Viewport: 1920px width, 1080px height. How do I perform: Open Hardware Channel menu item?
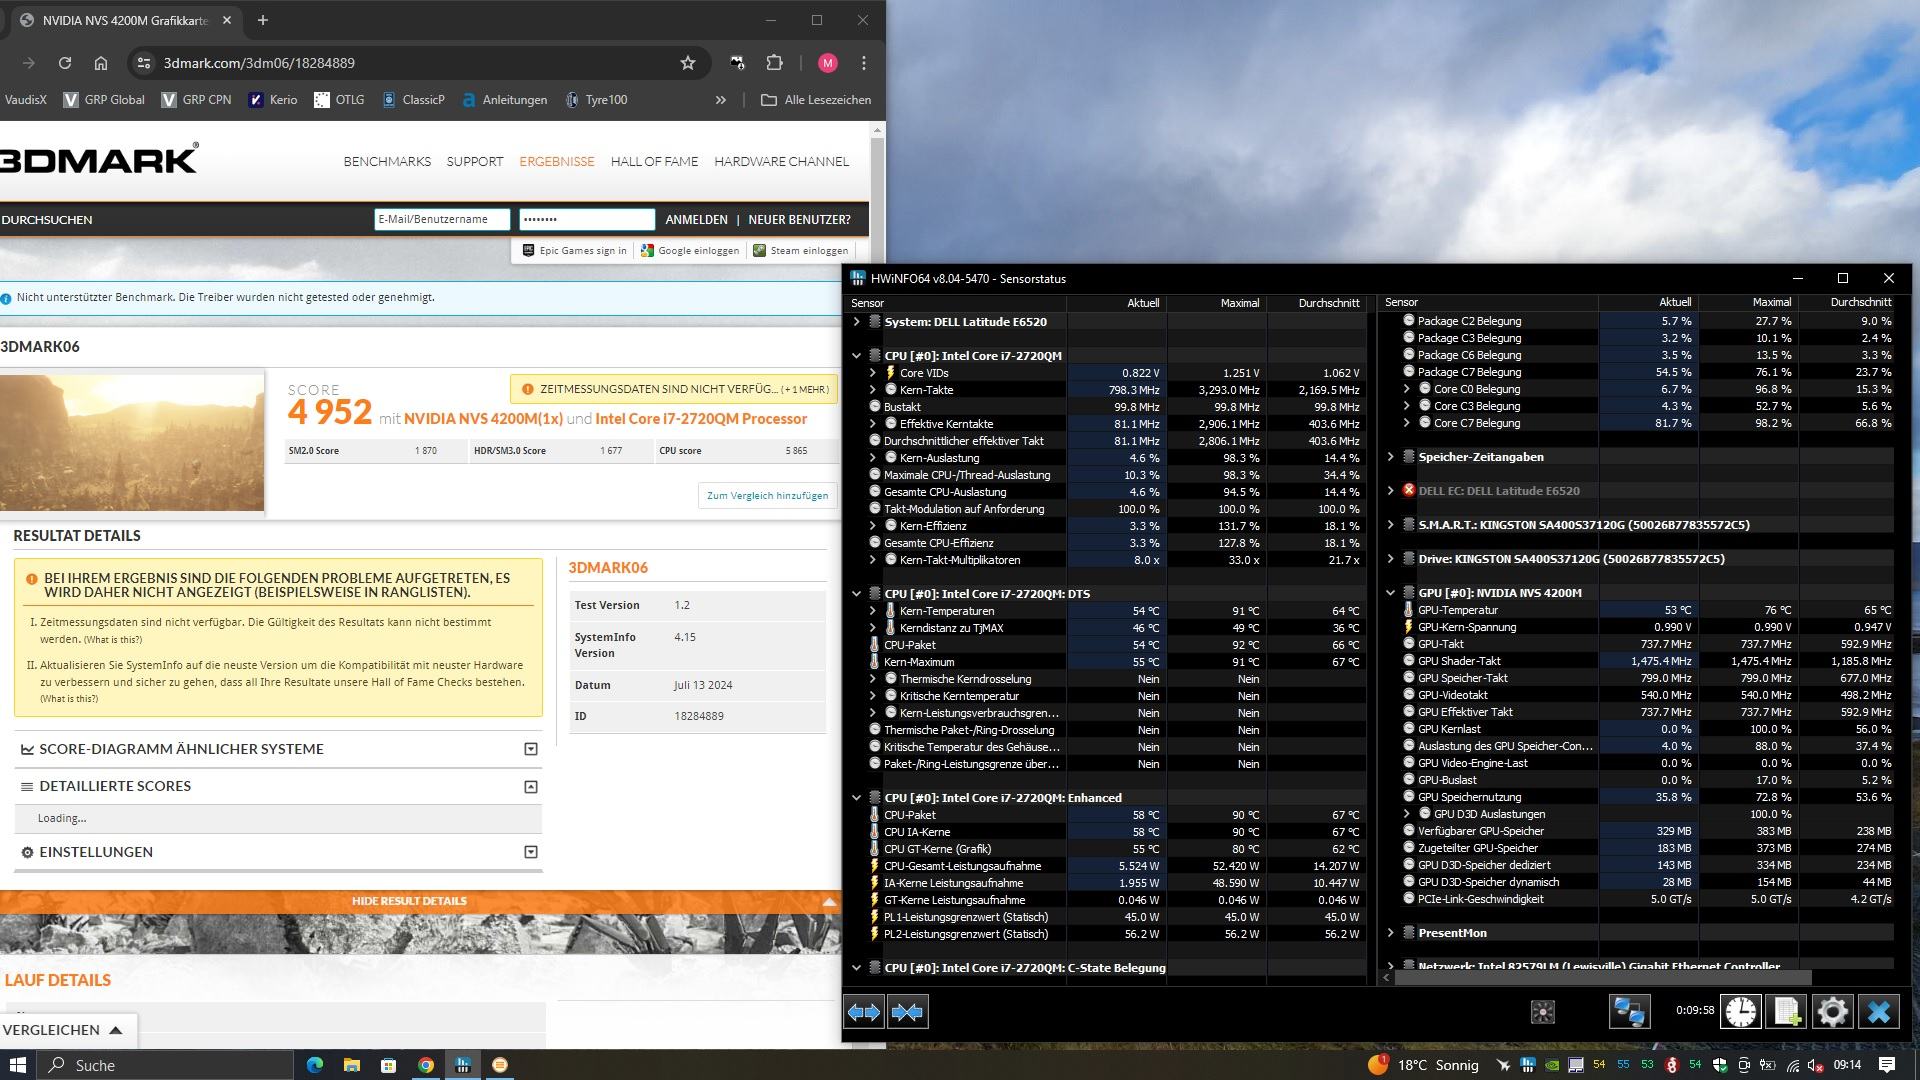tap(781, 162)
